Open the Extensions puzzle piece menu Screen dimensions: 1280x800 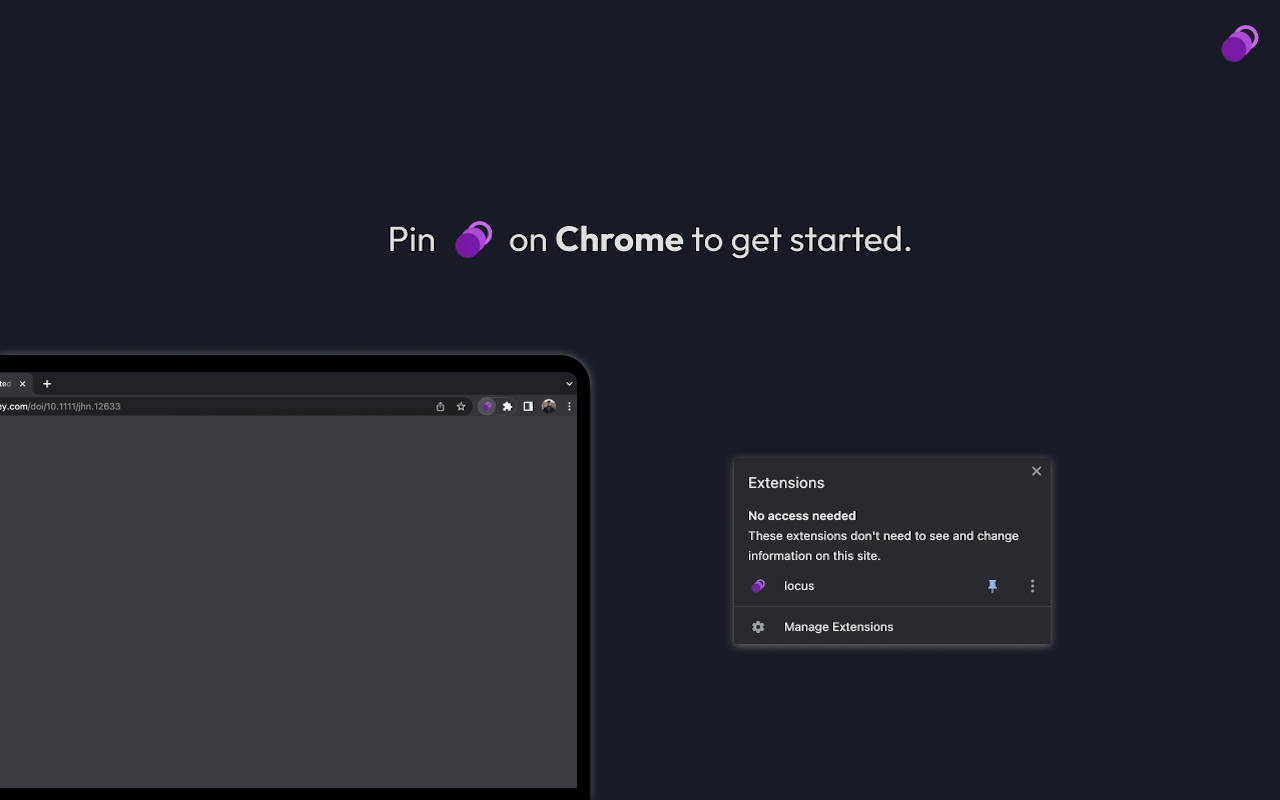[x=507, y=406]
